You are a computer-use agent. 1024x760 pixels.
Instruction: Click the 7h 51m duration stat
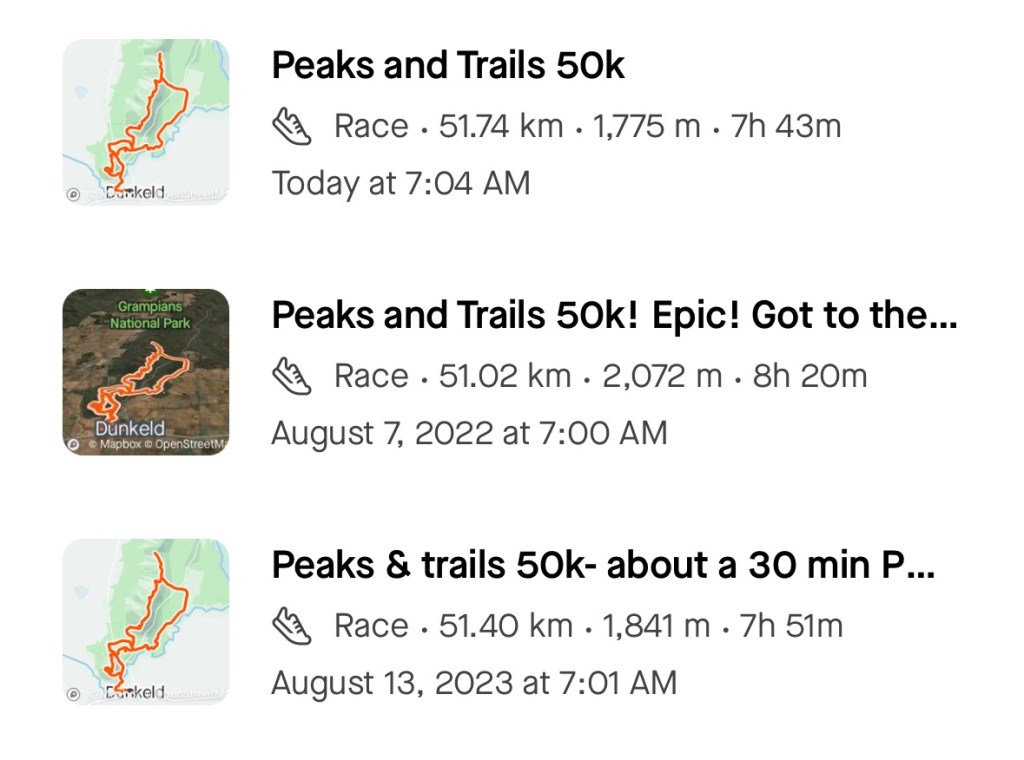[791, 627]
